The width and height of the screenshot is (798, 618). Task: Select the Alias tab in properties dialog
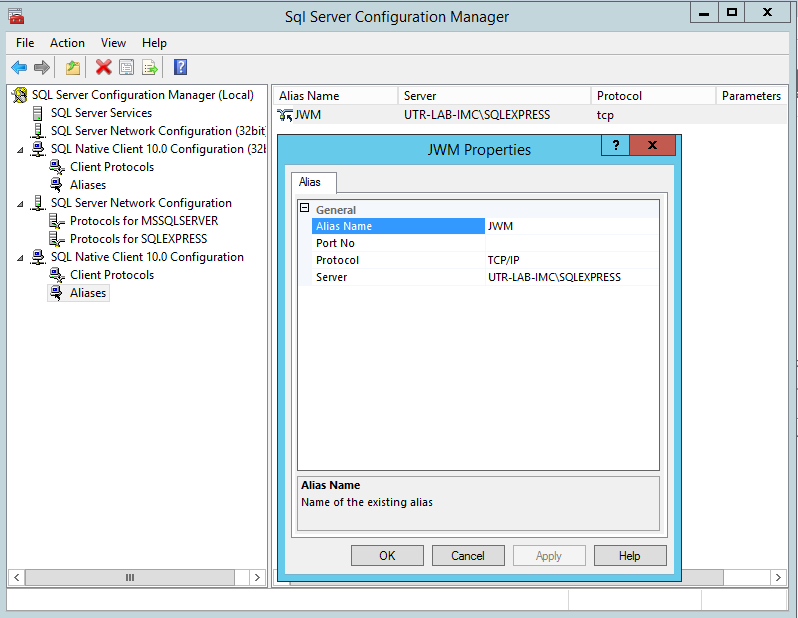point(314,182)
